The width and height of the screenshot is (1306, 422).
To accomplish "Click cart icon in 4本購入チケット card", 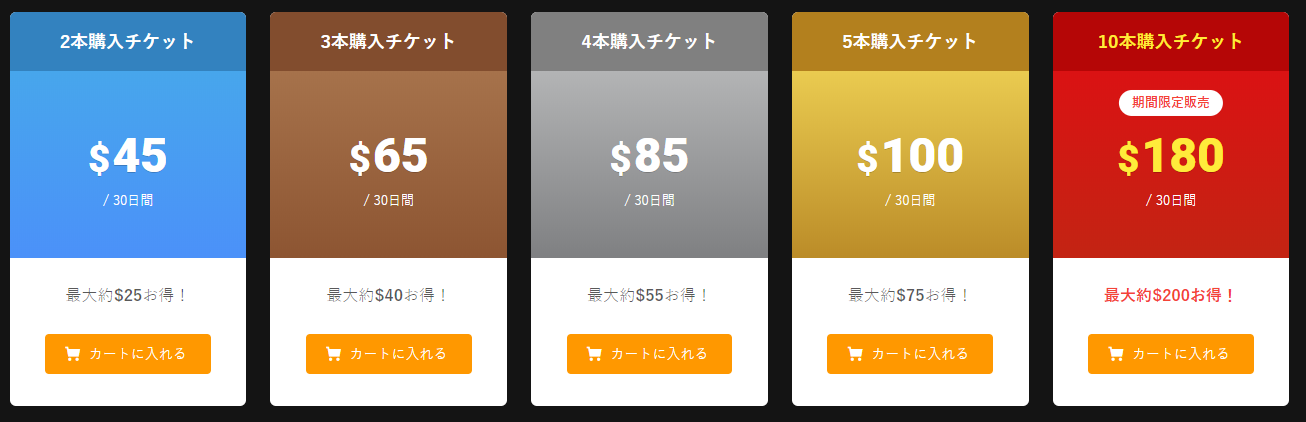I will click(594, 354).
